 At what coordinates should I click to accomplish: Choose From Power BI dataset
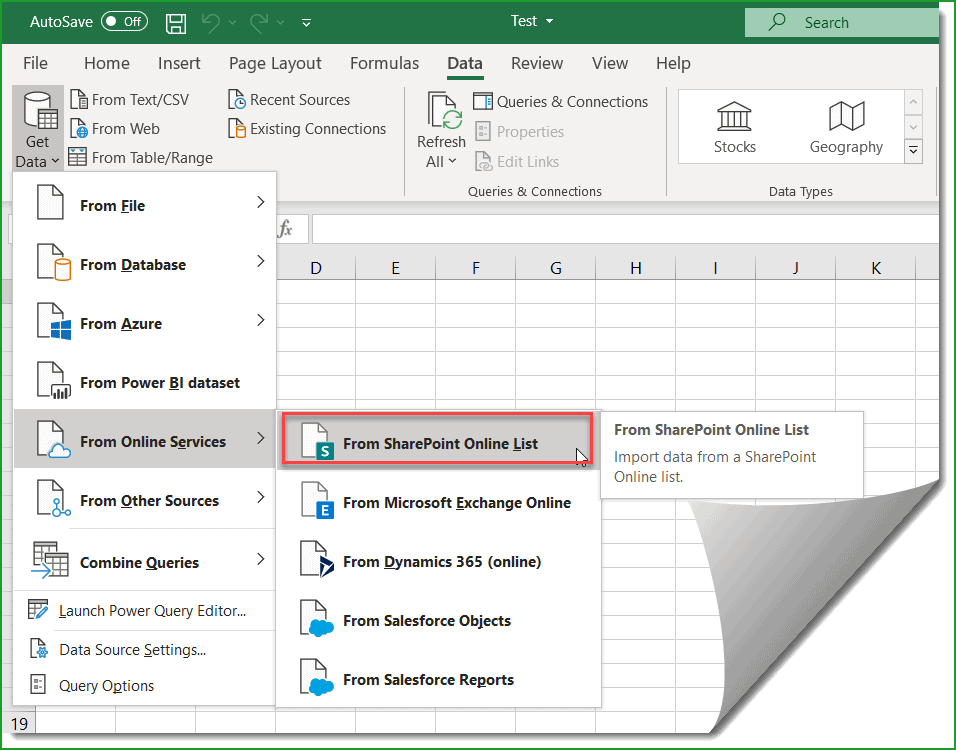[144, 382]
